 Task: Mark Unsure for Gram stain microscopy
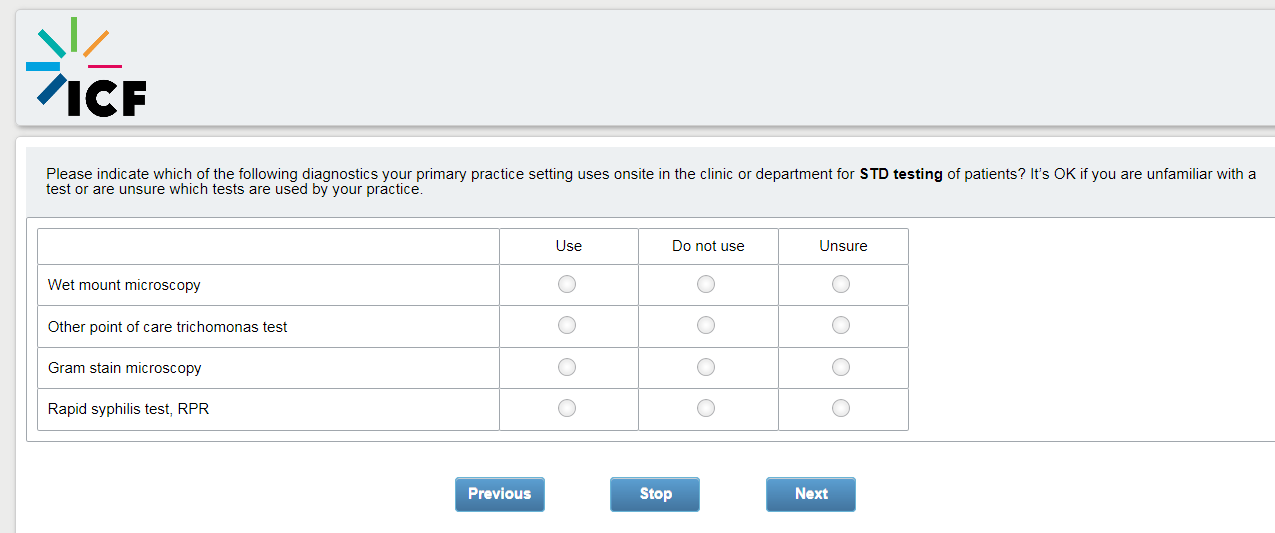click(841, 368)
